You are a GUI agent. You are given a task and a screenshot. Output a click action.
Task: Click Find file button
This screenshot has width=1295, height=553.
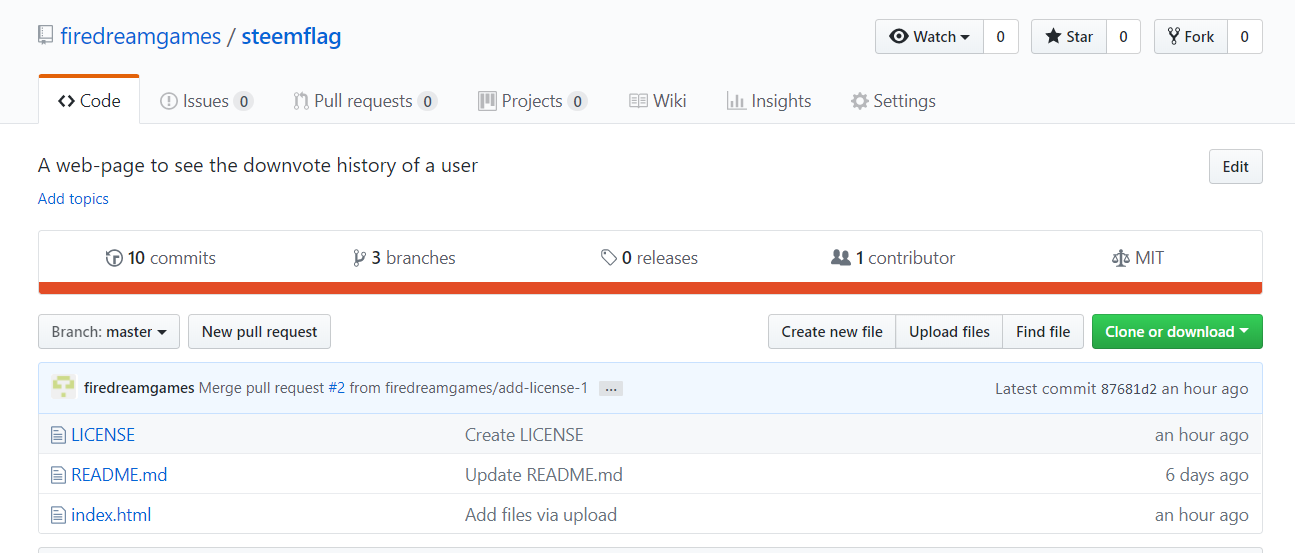click(x=1043, y=332)
